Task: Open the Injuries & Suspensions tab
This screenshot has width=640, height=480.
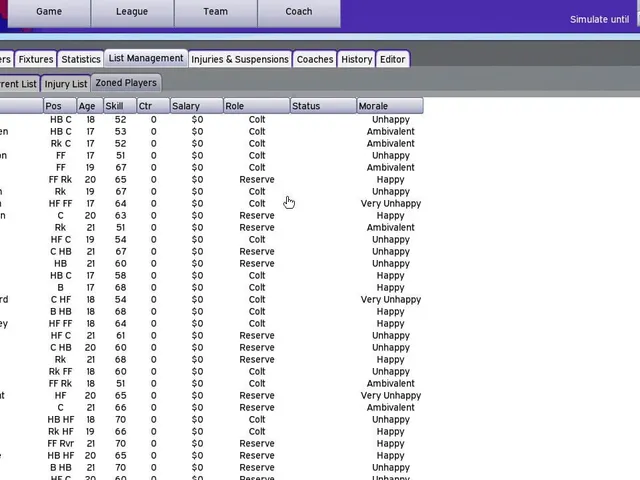Action: [240, 59]
